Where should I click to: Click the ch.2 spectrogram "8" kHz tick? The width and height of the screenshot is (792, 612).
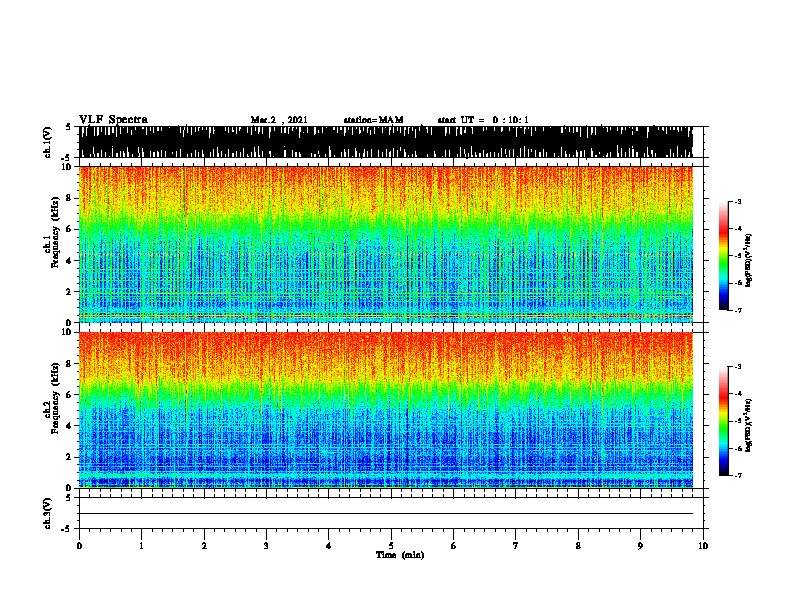tap(70, 364)
